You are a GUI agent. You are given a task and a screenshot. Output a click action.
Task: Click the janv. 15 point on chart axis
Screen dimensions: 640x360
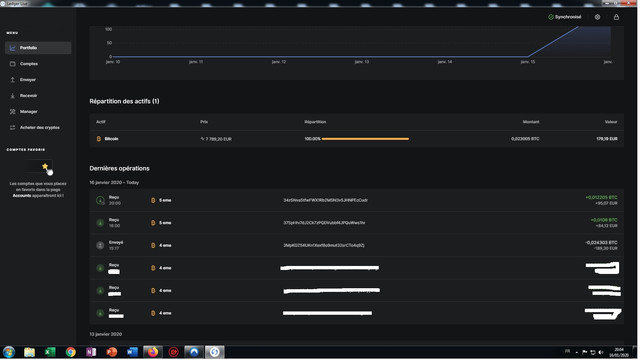pos(528,62)
